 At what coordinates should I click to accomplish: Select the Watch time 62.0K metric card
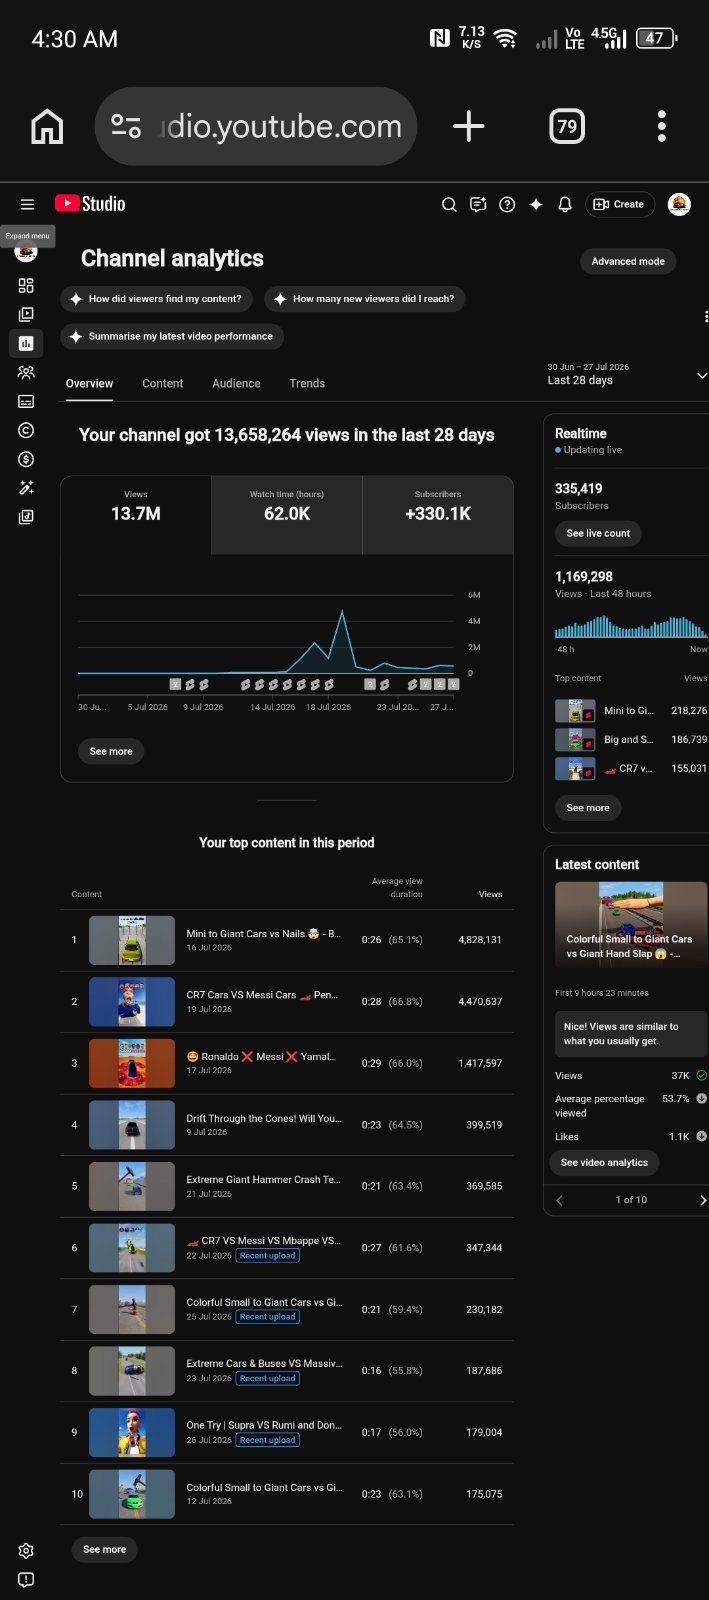click(x=287, y=515)
